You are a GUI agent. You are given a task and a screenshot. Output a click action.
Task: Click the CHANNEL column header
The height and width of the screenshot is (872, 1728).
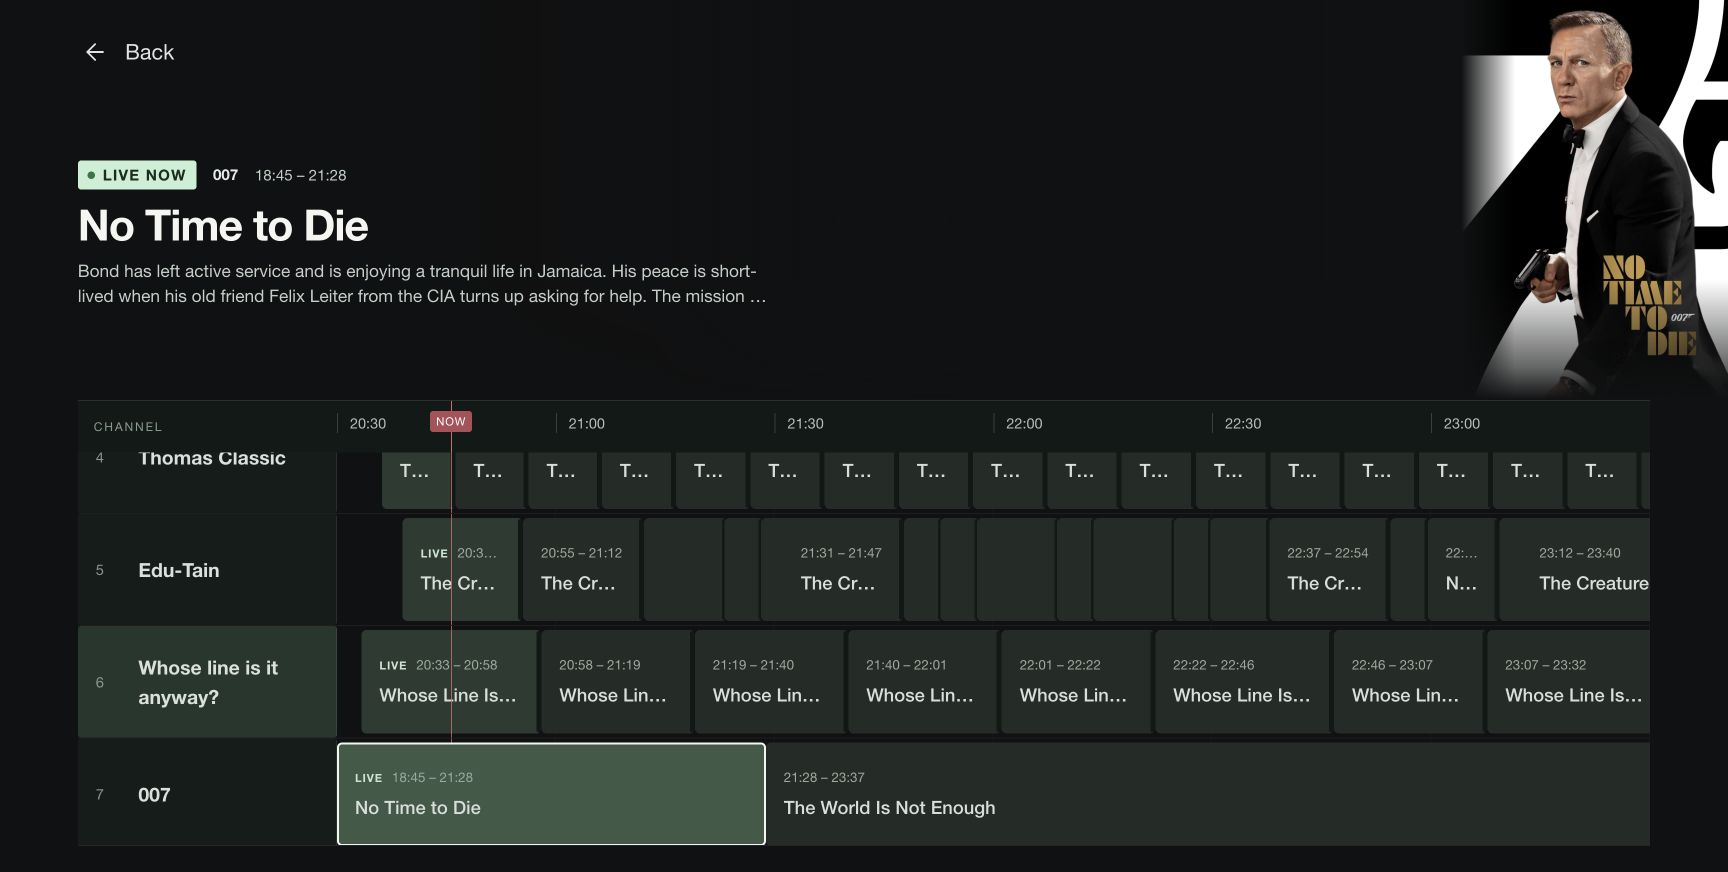click(128, 426)
